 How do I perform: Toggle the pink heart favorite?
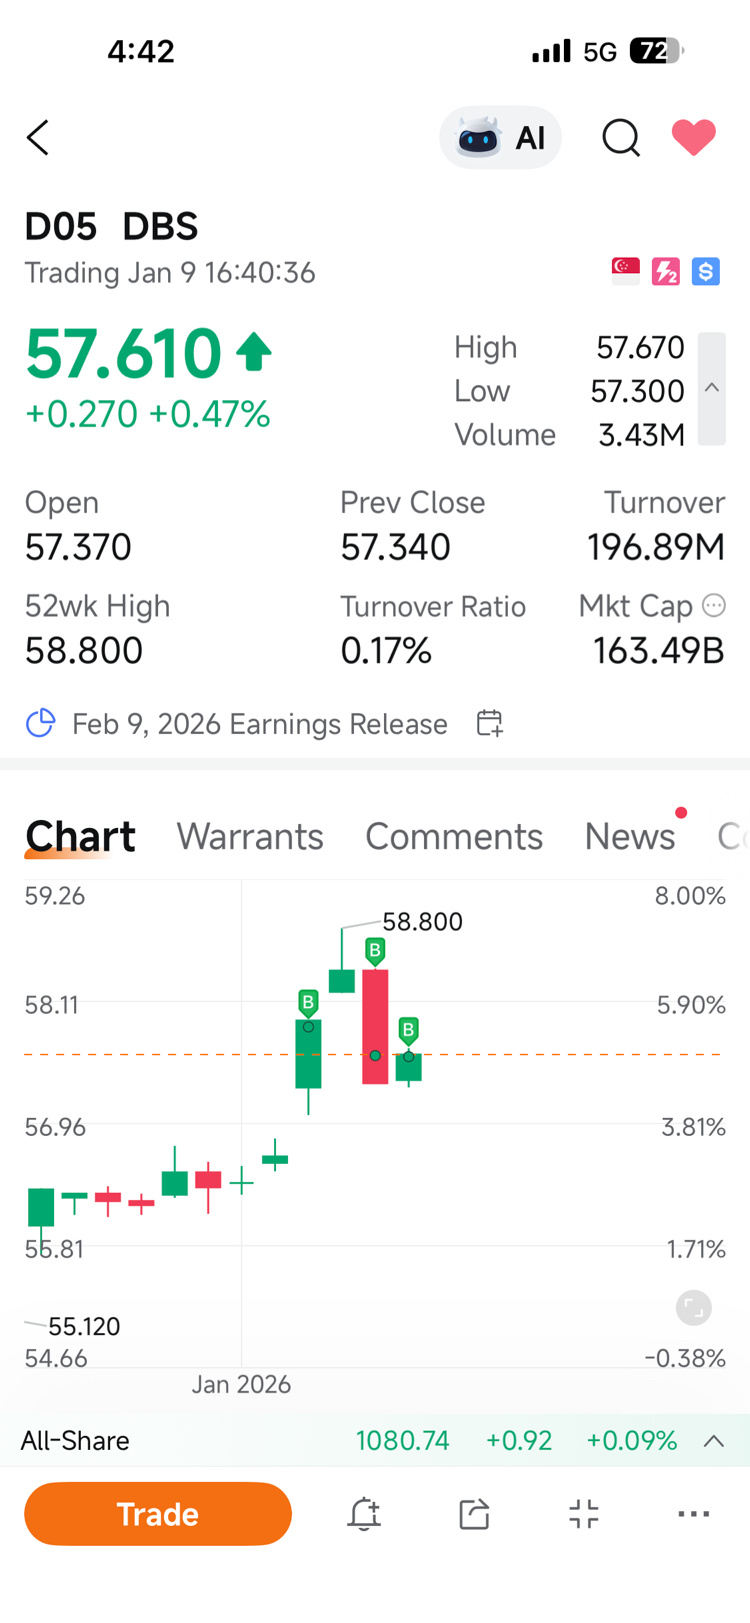pyautogui.click(x=693, y=138)
